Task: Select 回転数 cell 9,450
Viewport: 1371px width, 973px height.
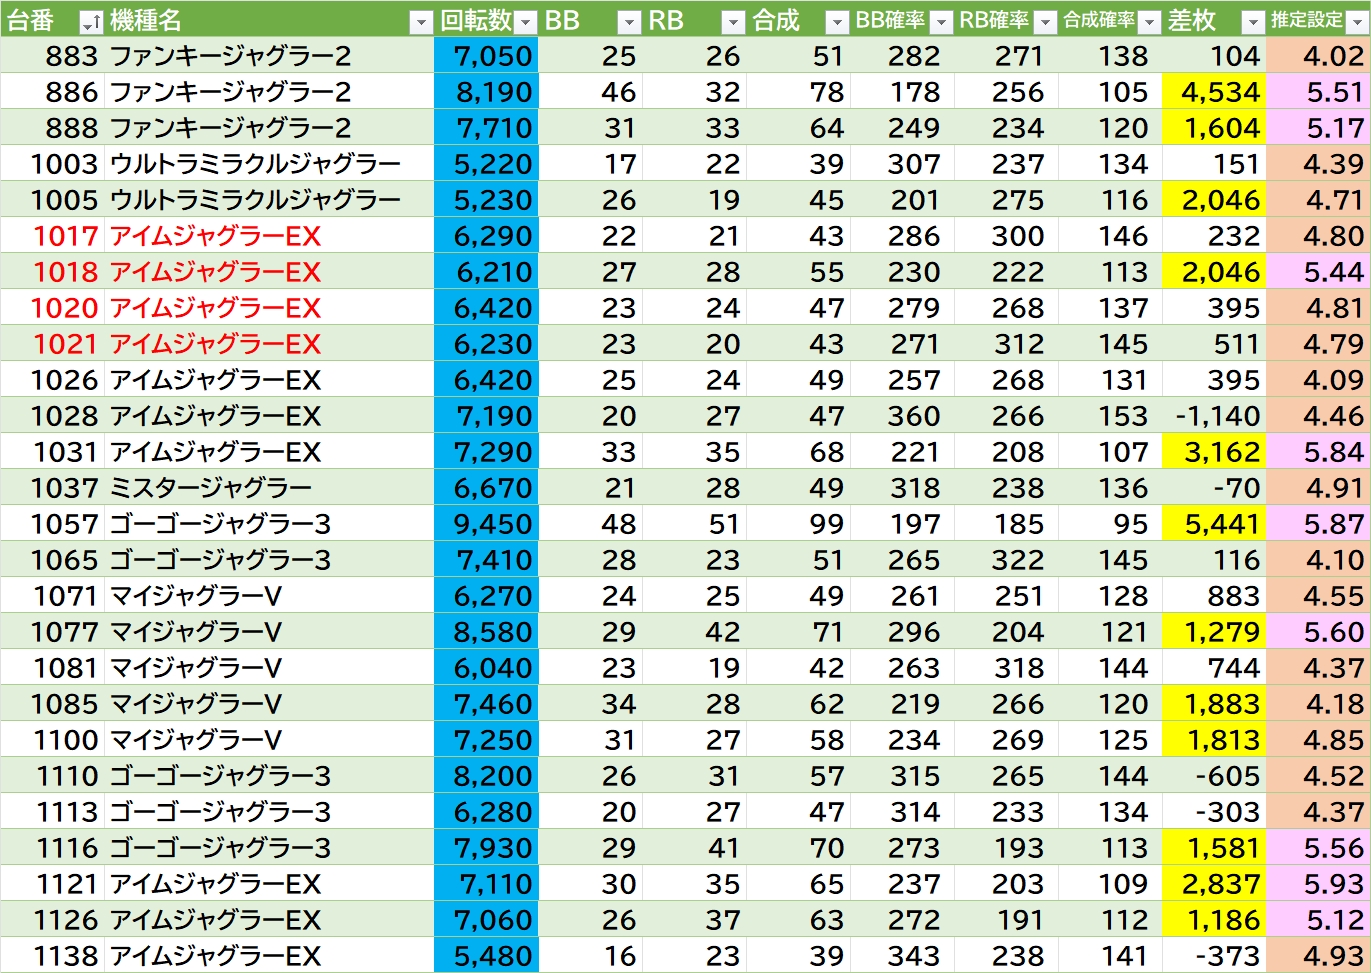Action: click(x=486, y=524)
